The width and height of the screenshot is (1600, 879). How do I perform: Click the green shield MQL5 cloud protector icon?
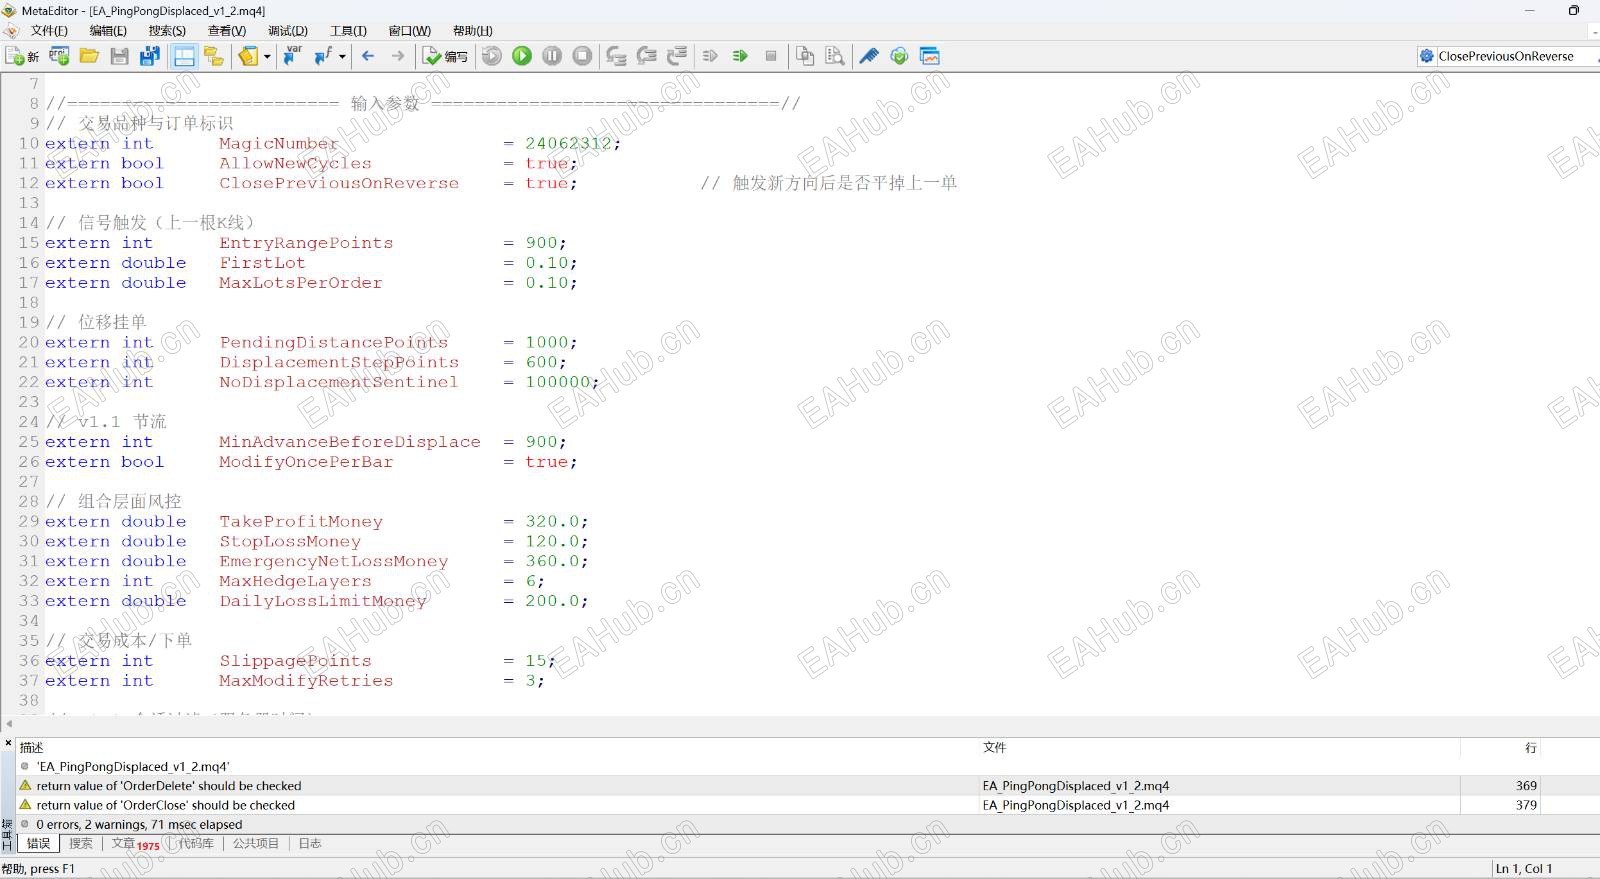(x=899, y=56)
